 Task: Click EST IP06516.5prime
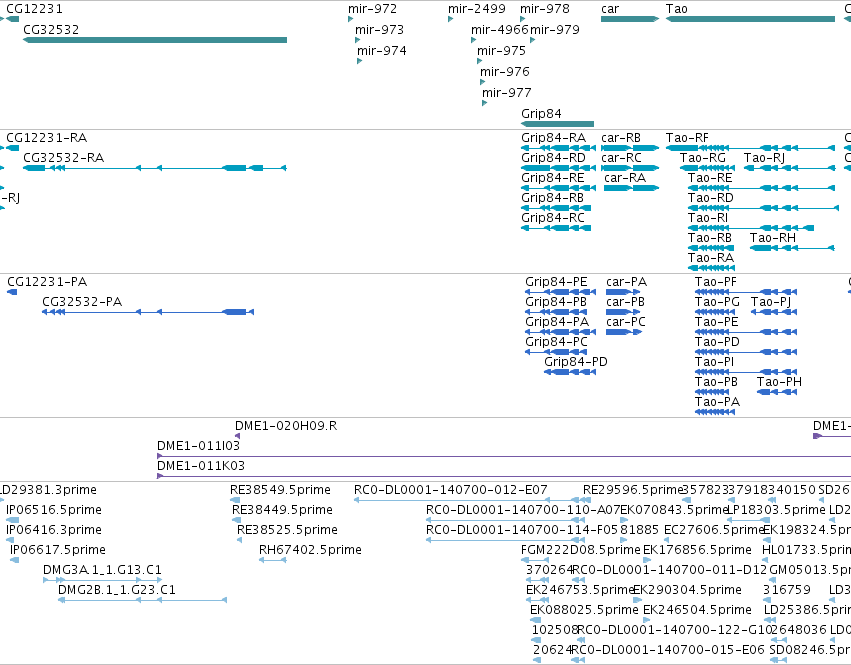(x=12, y=520)
